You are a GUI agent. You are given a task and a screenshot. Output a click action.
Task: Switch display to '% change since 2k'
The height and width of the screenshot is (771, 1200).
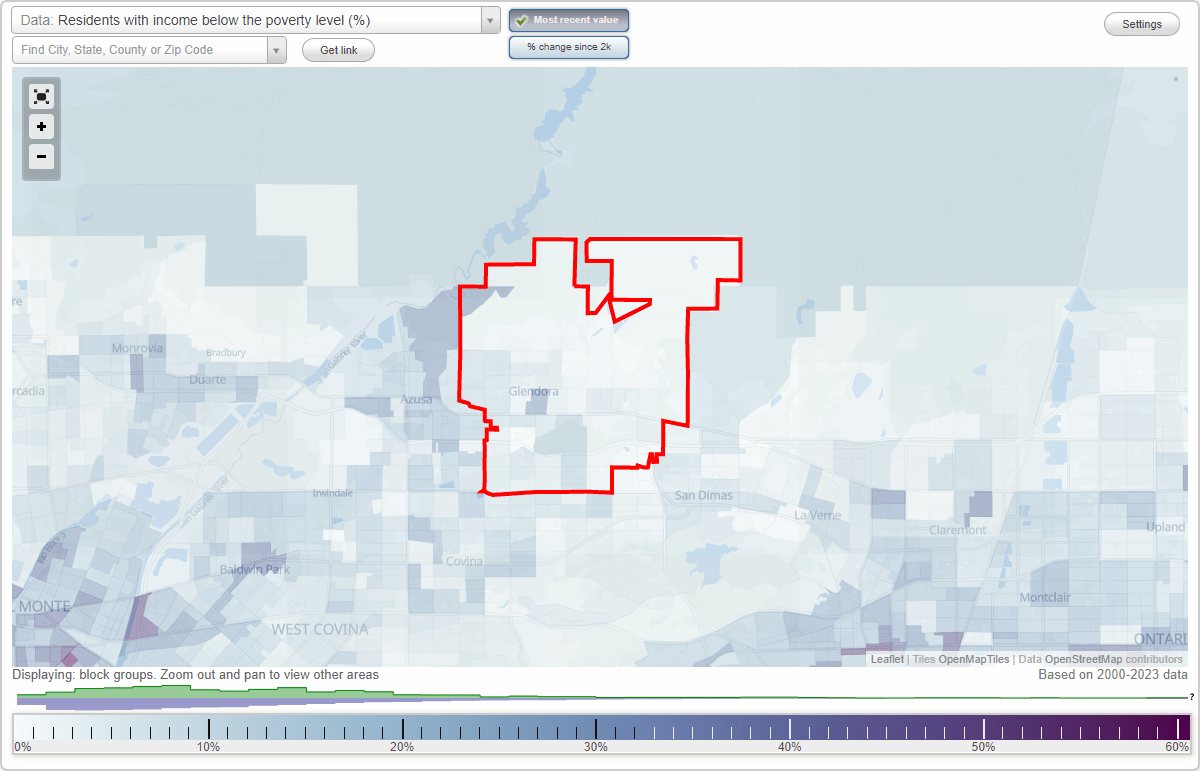pos(569,46)
